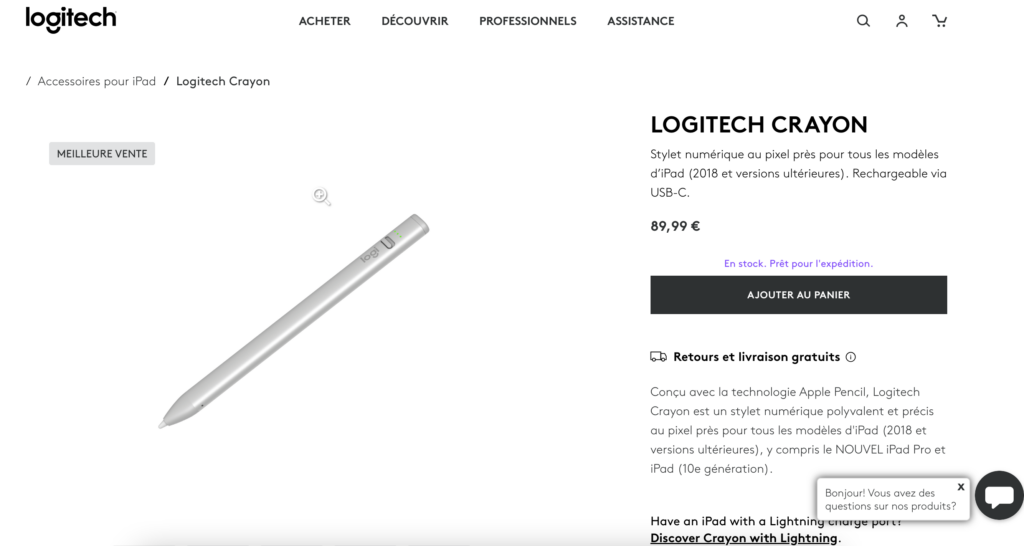1024x546 pixels.
Task: Follow the Discover Crayon with Lightning link
Action: click(743, 538)
